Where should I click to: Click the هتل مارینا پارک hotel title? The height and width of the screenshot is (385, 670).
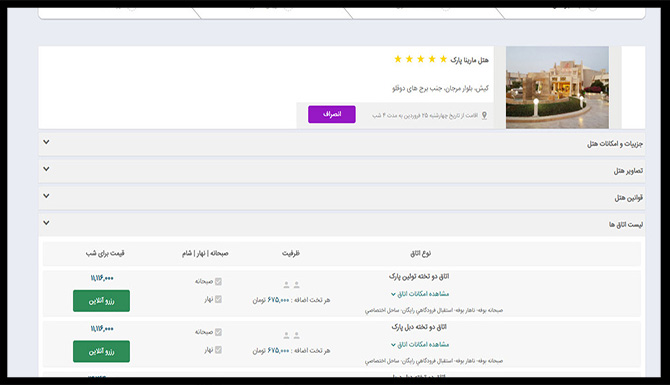pos(469,60)
